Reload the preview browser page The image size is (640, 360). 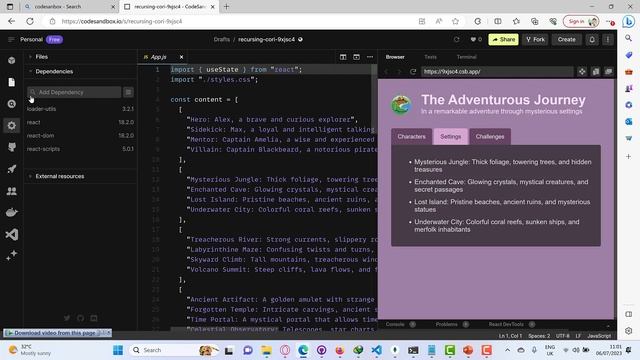(x=413, y=72)
